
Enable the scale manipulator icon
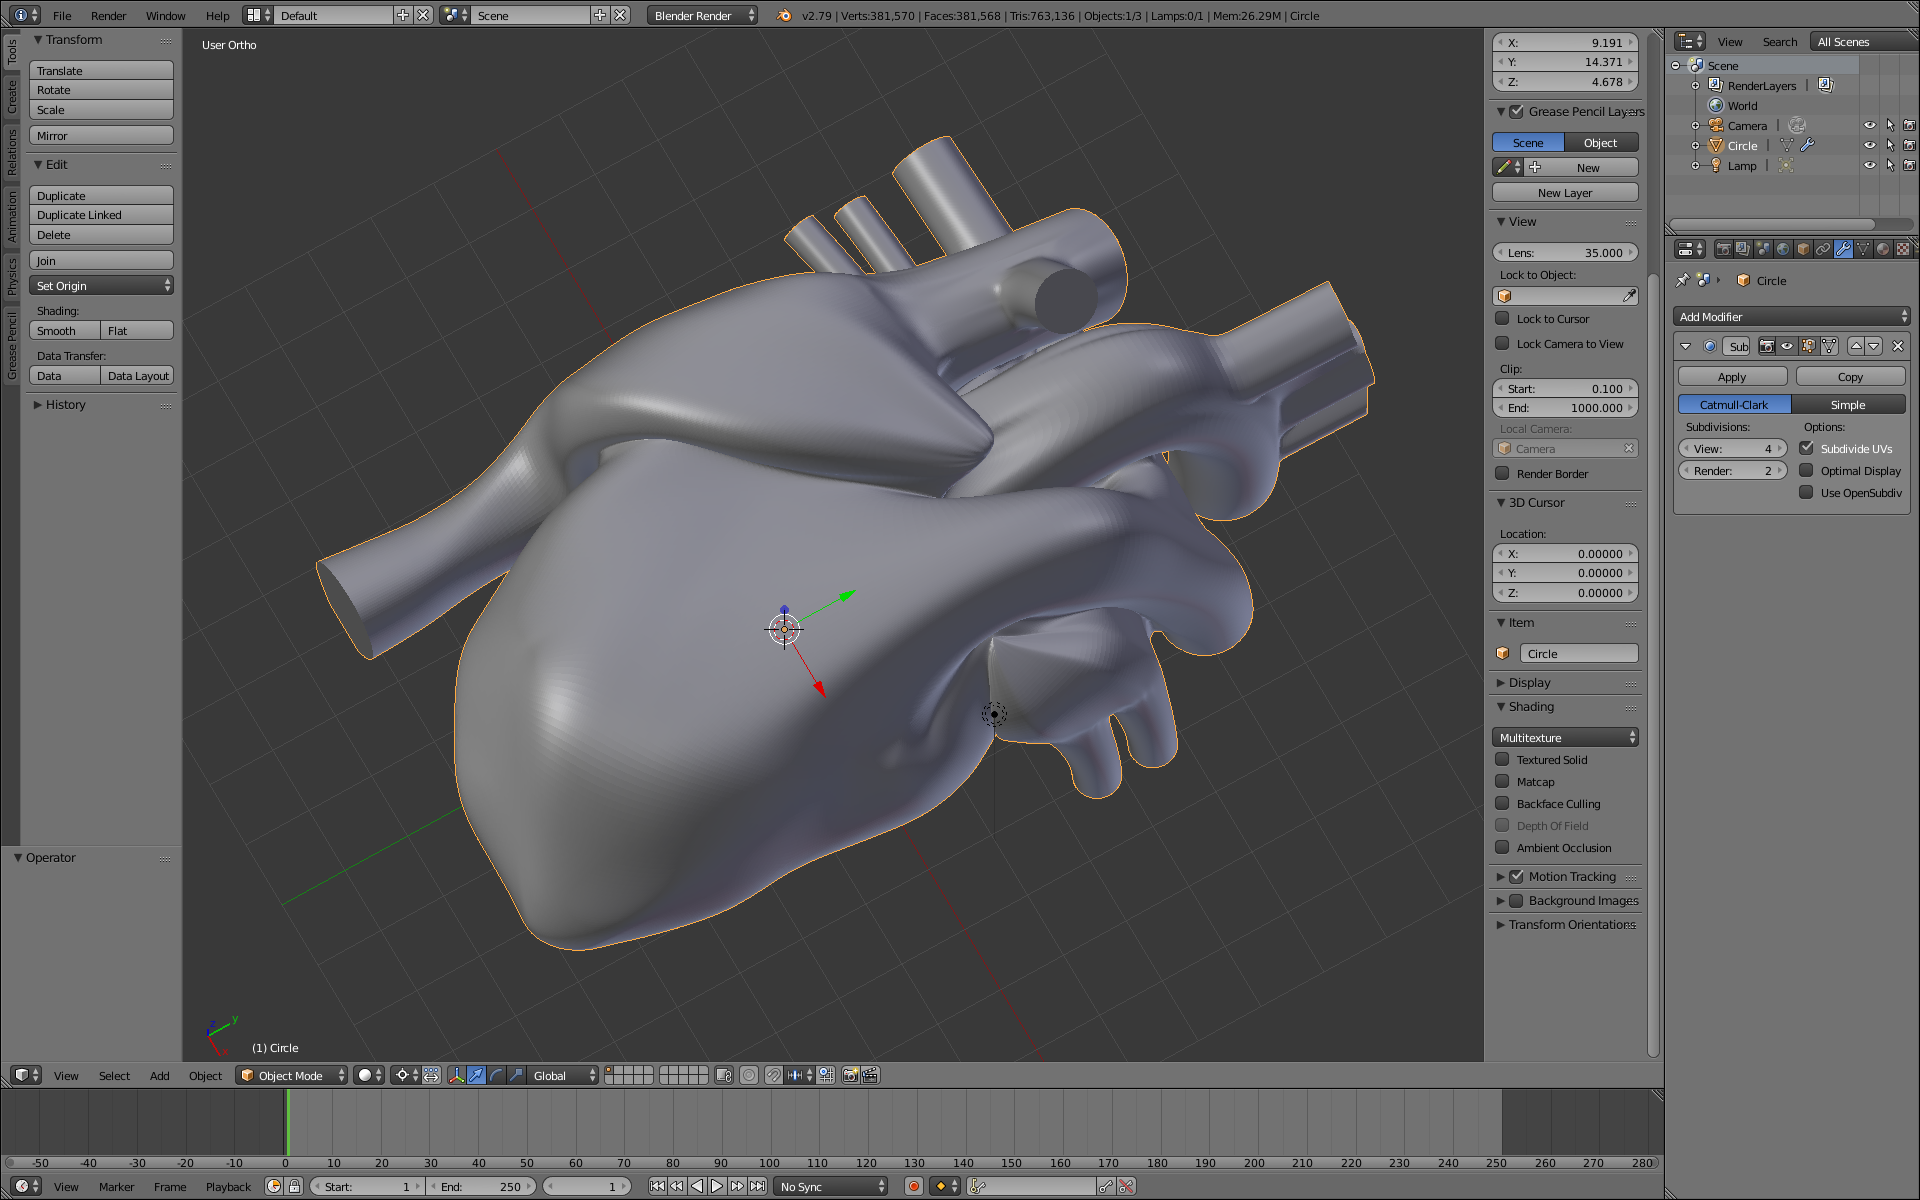[516, 1075]
